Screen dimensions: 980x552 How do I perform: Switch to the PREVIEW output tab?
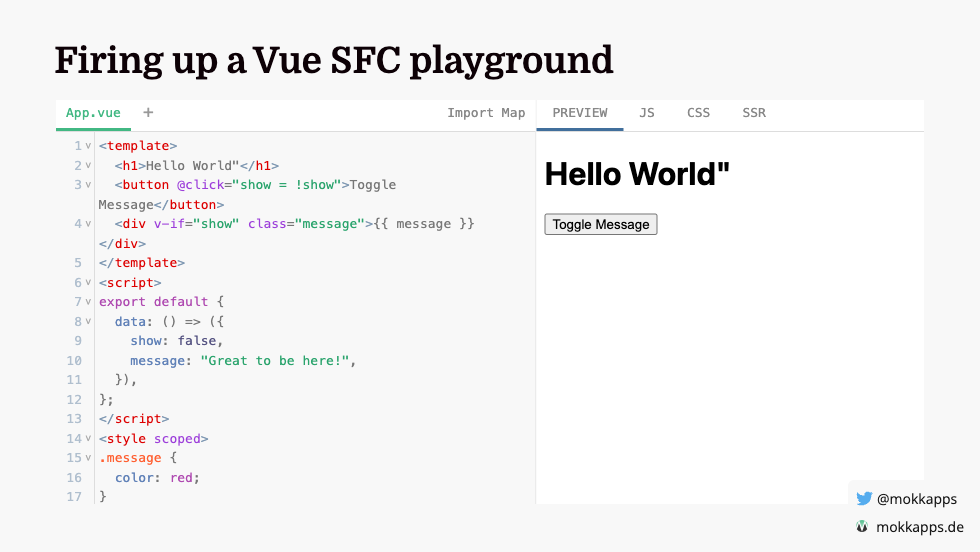click(579, 113)
